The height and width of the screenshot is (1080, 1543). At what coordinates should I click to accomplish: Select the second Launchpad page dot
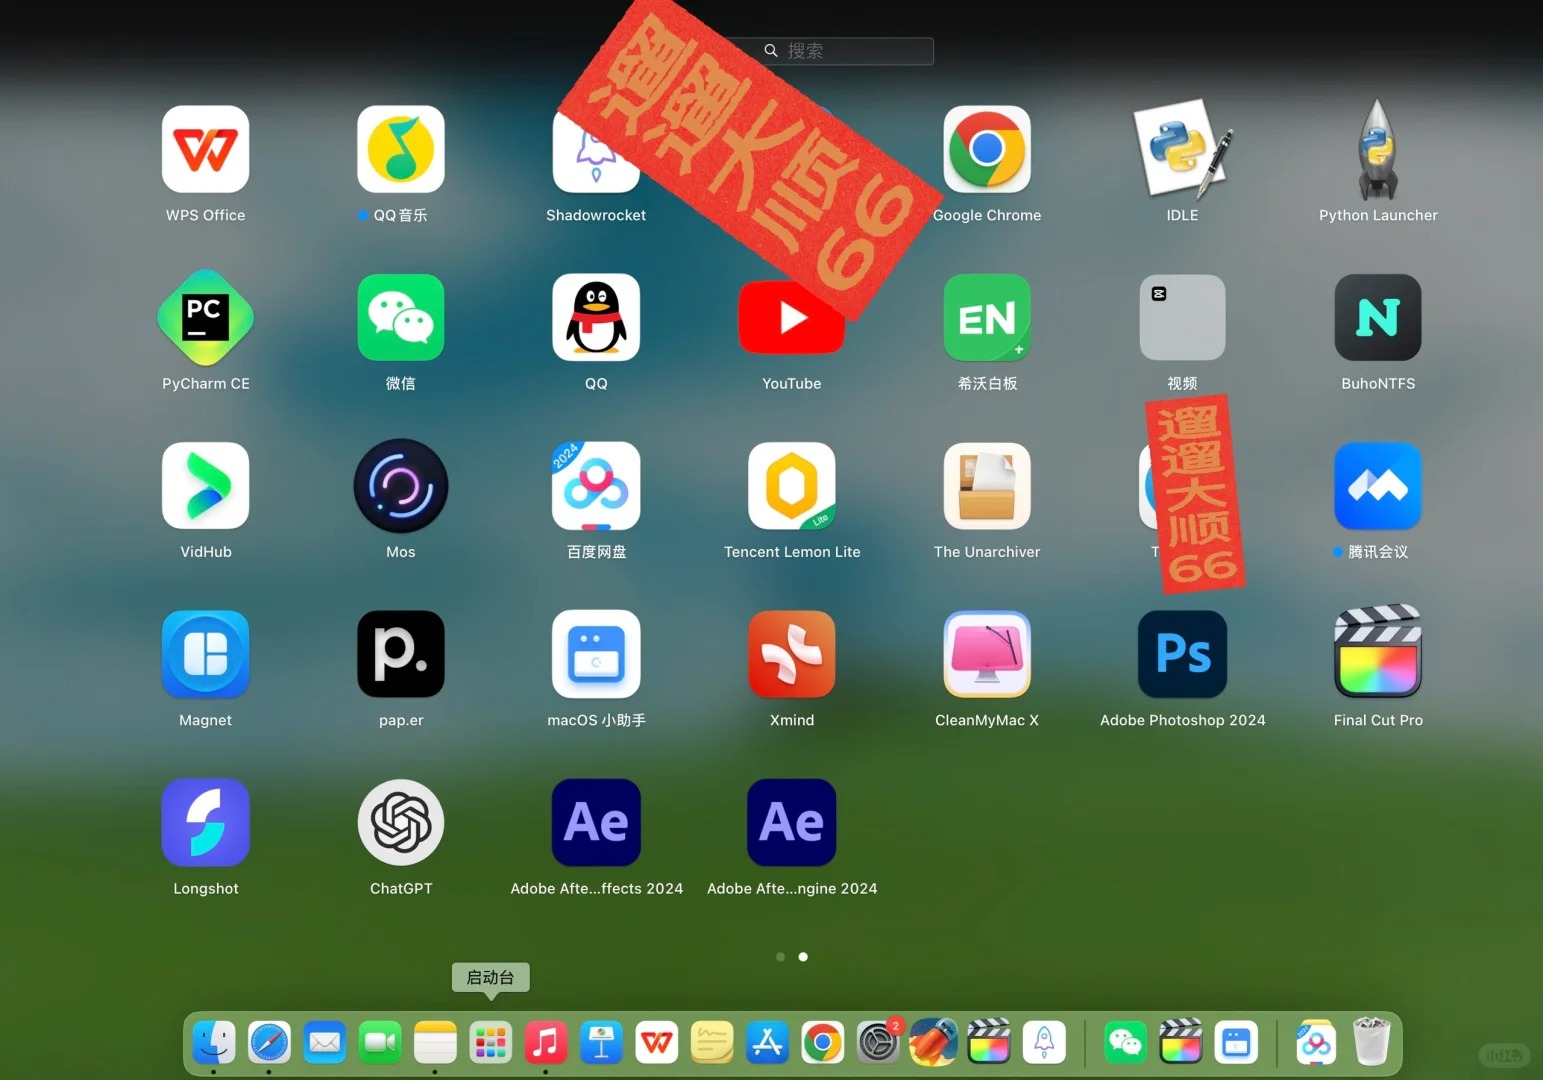(x=803, y=957)
